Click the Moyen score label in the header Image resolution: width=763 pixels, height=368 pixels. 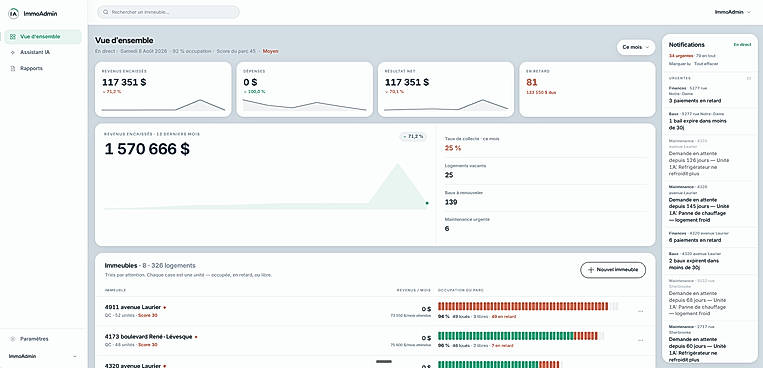[271, 51]
